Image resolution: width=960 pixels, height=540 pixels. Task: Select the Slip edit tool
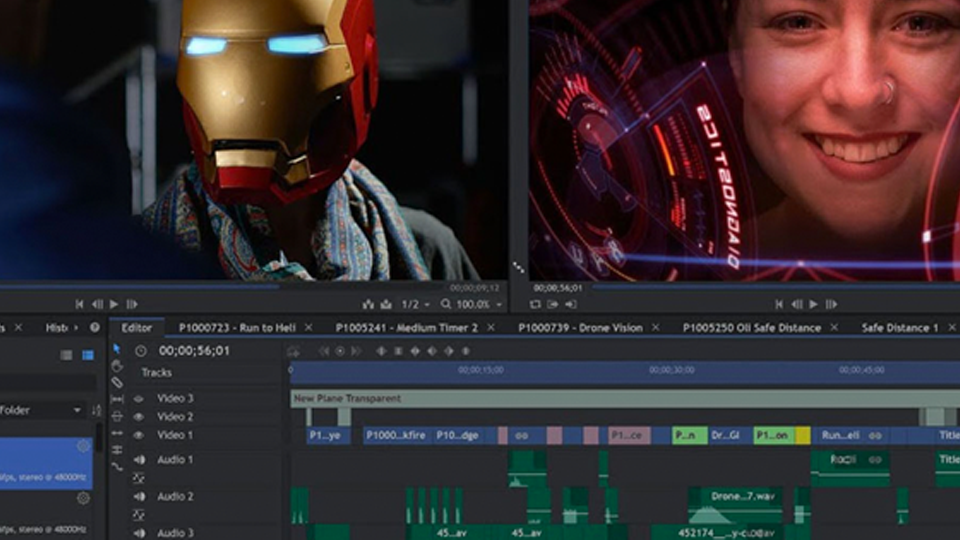(x=117, y=399)
